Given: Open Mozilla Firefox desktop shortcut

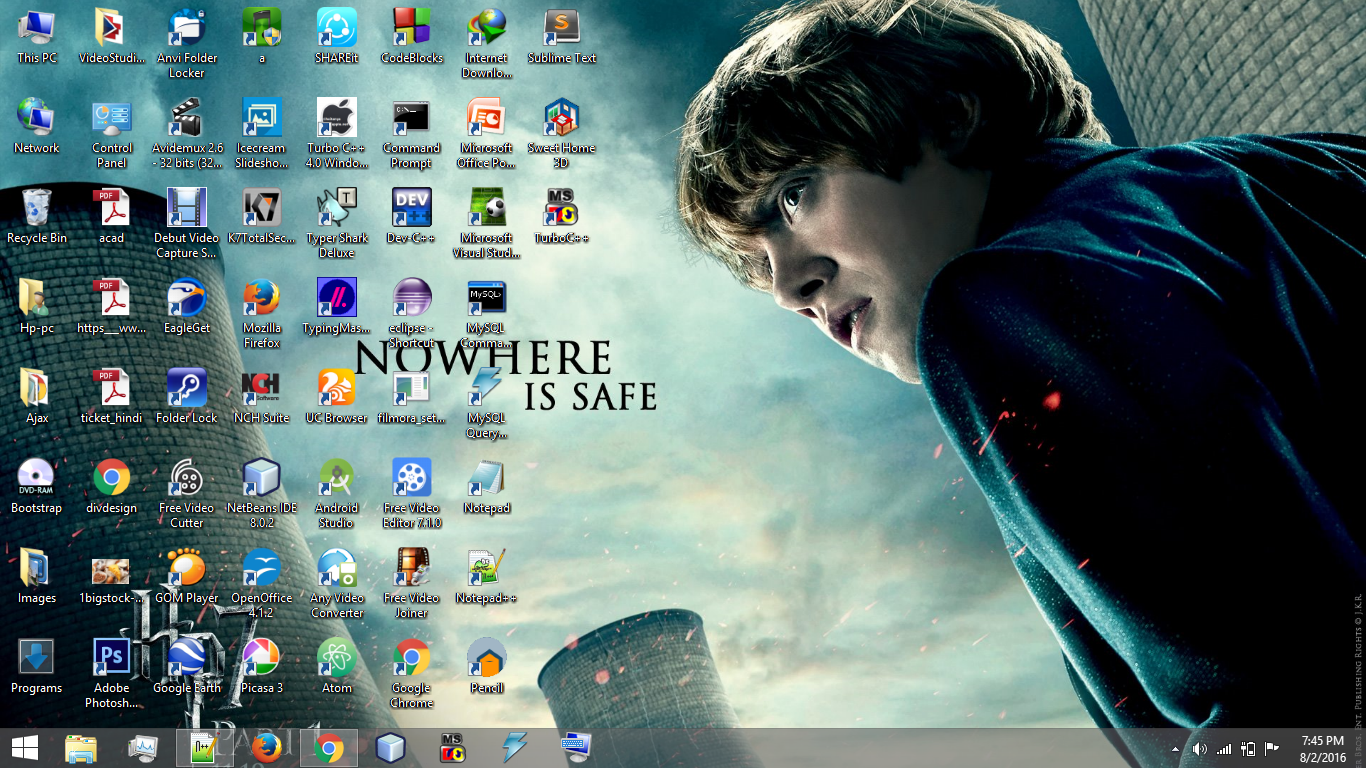Looking at the screenshot, I should [x=262, y=314].
